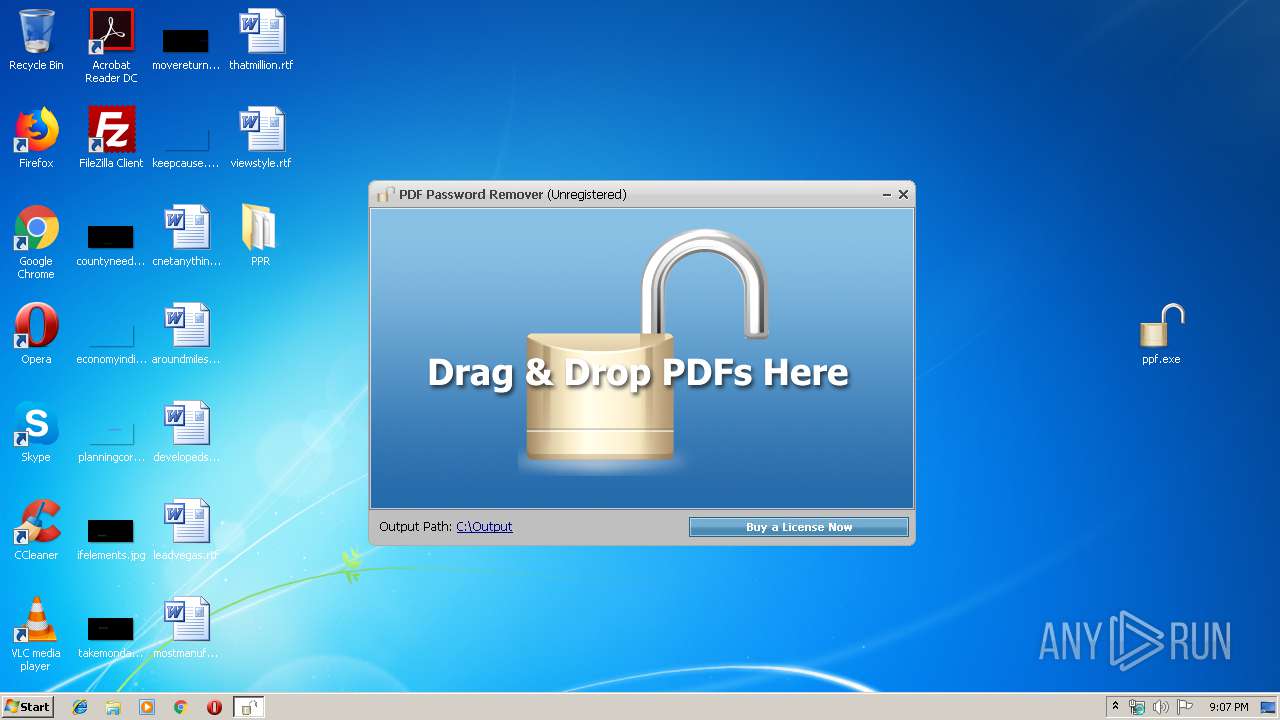Image resolution: width=1280 pixels, height=720 pixels.
Task: Open the Windows Start menu
Action: pyautogui.click(x=27, y=707)
